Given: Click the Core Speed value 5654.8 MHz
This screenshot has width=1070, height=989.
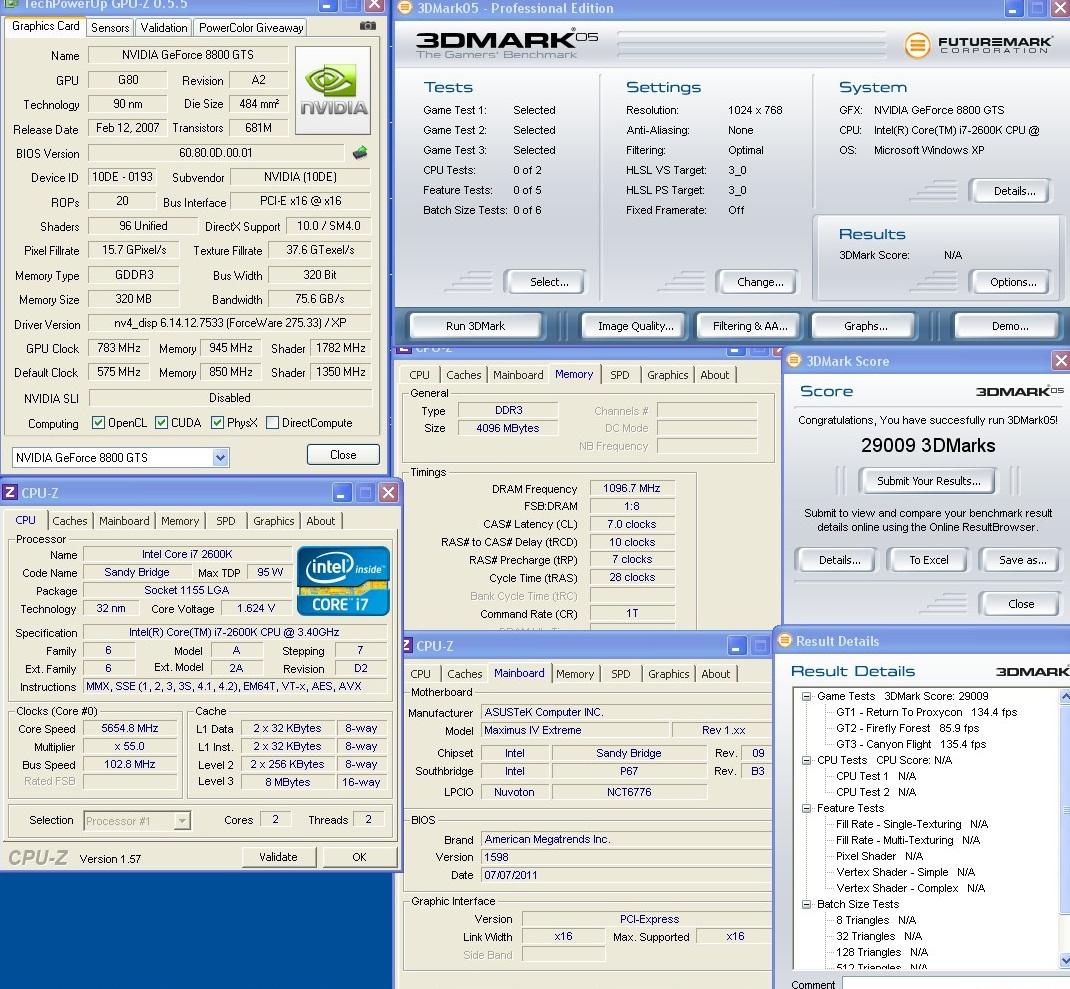Looking at the screenshot, I should (x=130, y=728).
